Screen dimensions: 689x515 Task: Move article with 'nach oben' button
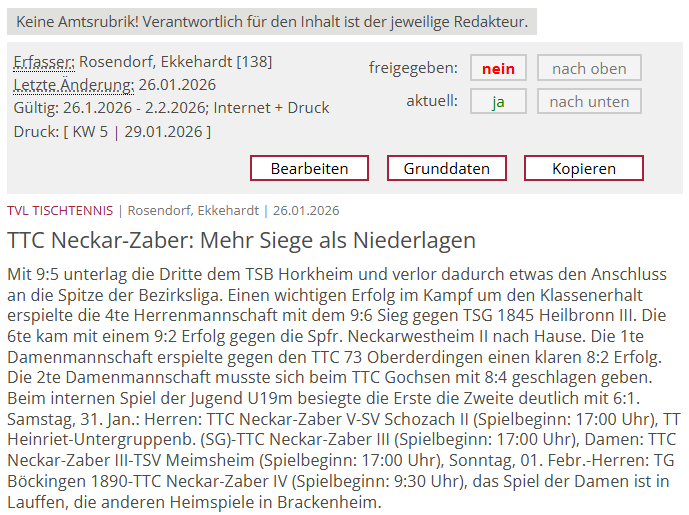[589, 68]
